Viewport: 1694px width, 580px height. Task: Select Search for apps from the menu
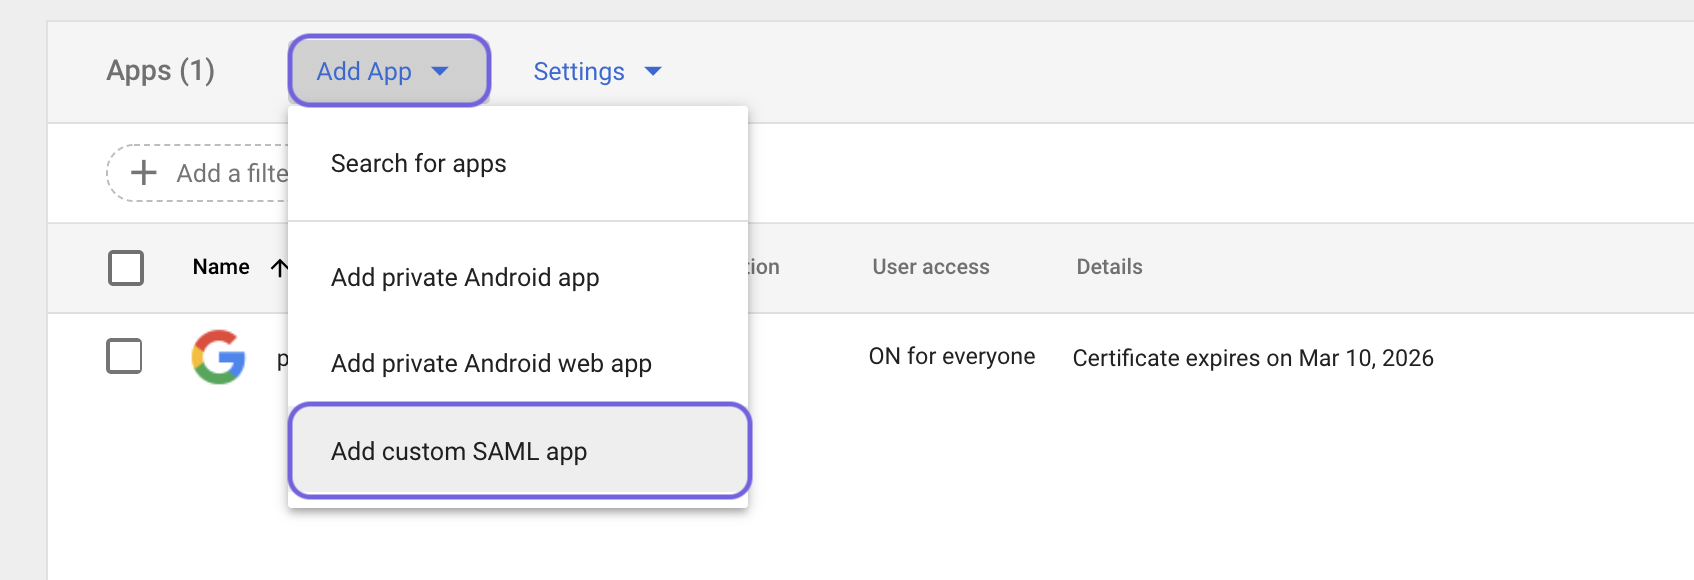(x=418, y=163)
